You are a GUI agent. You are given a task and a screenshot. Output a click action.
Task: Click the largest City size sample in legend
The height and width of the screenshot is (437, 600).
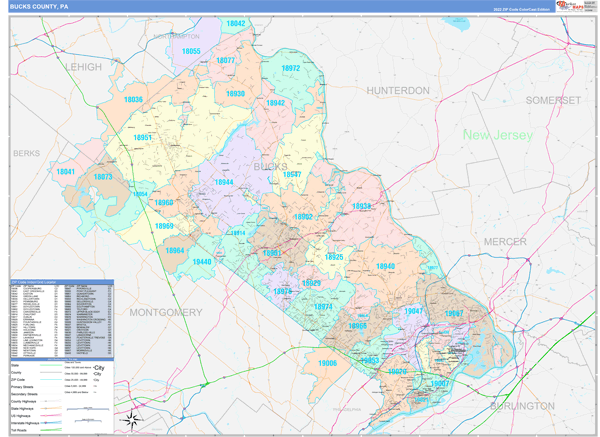point(99,367)
